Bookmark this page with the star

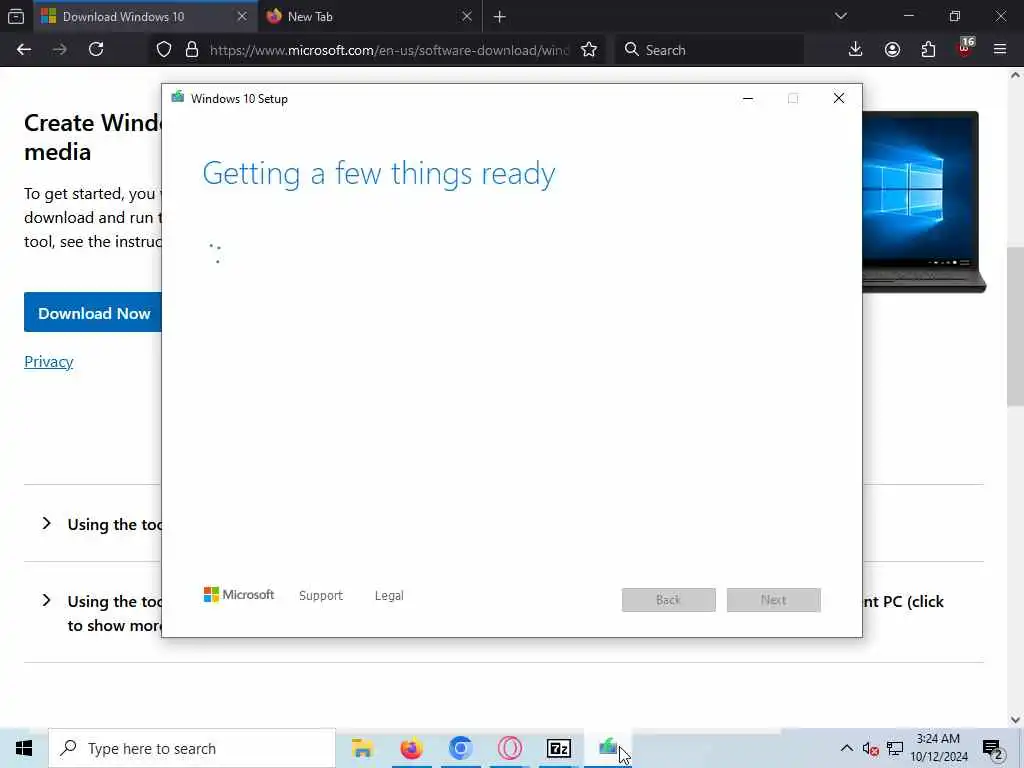tap(589, 50)
